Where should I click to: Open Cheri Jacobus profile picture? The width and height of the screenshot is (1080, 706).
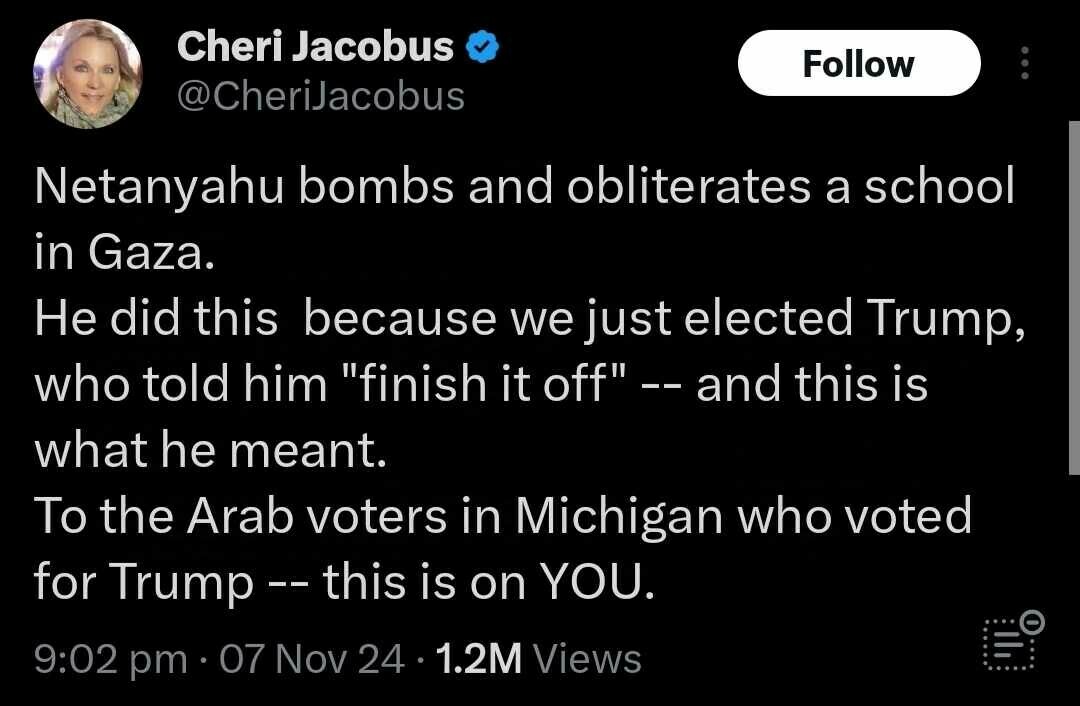(88, 74)
